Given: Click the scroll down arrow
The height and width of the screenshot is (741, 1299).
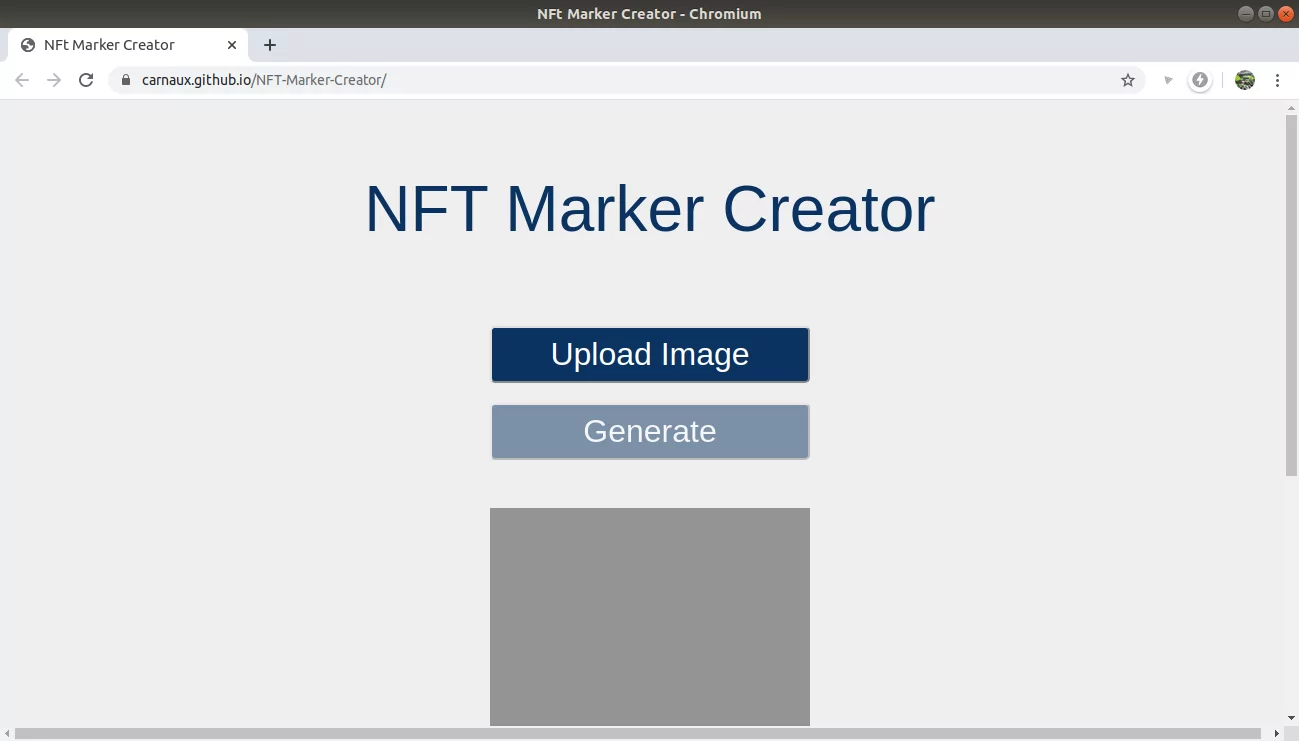Looking at the screenshot, I should tap(1291, 718).
